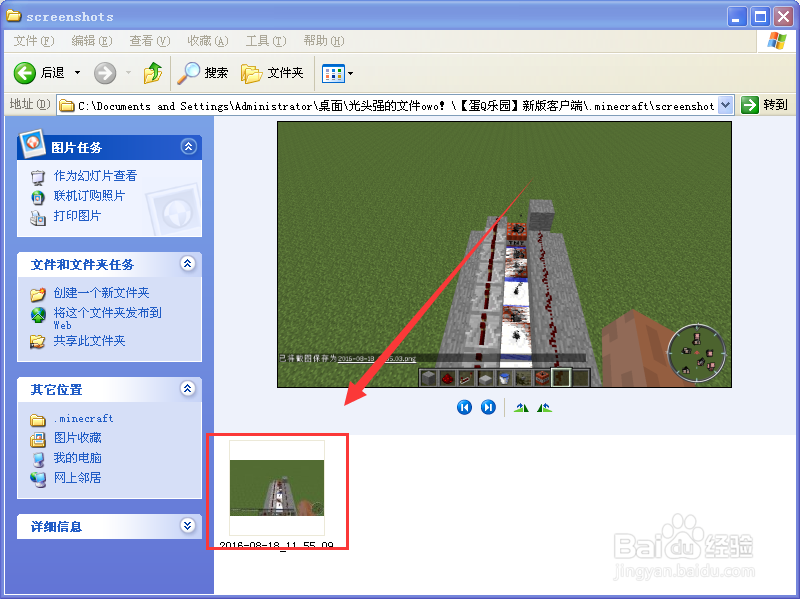Click 共享此文件夹
The height and width of the screenshot is (599, 800).
tap(89, 341)
